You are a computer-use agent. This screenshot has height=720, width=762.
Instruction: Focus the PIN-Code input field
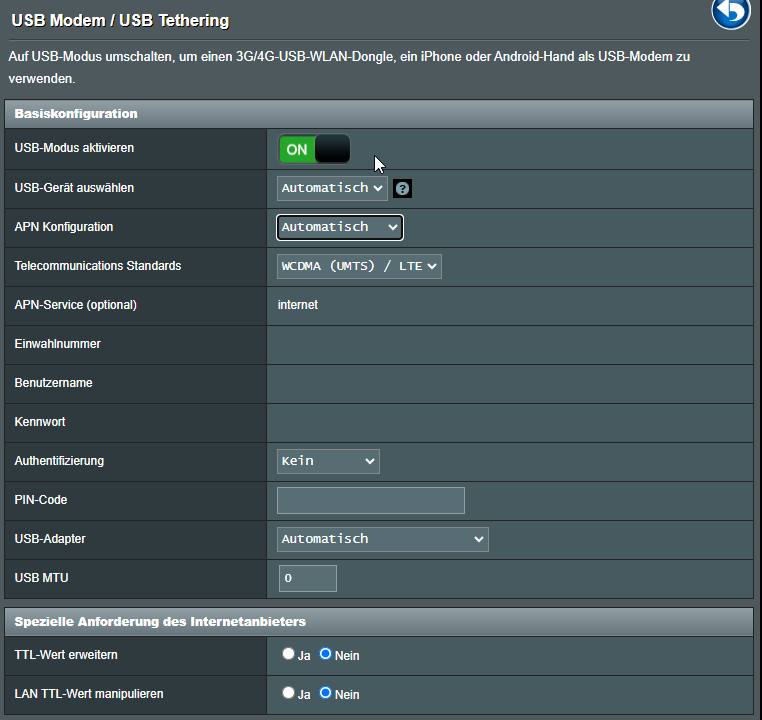(371, 500)
